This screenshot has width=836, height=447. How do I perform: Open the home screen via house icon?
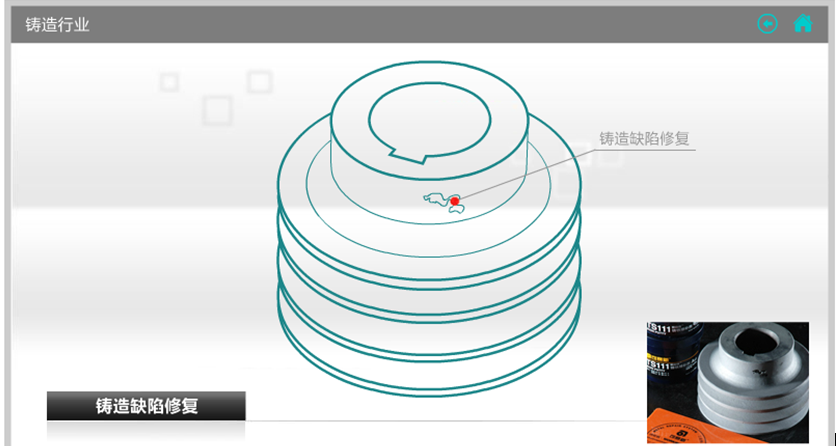803,23
